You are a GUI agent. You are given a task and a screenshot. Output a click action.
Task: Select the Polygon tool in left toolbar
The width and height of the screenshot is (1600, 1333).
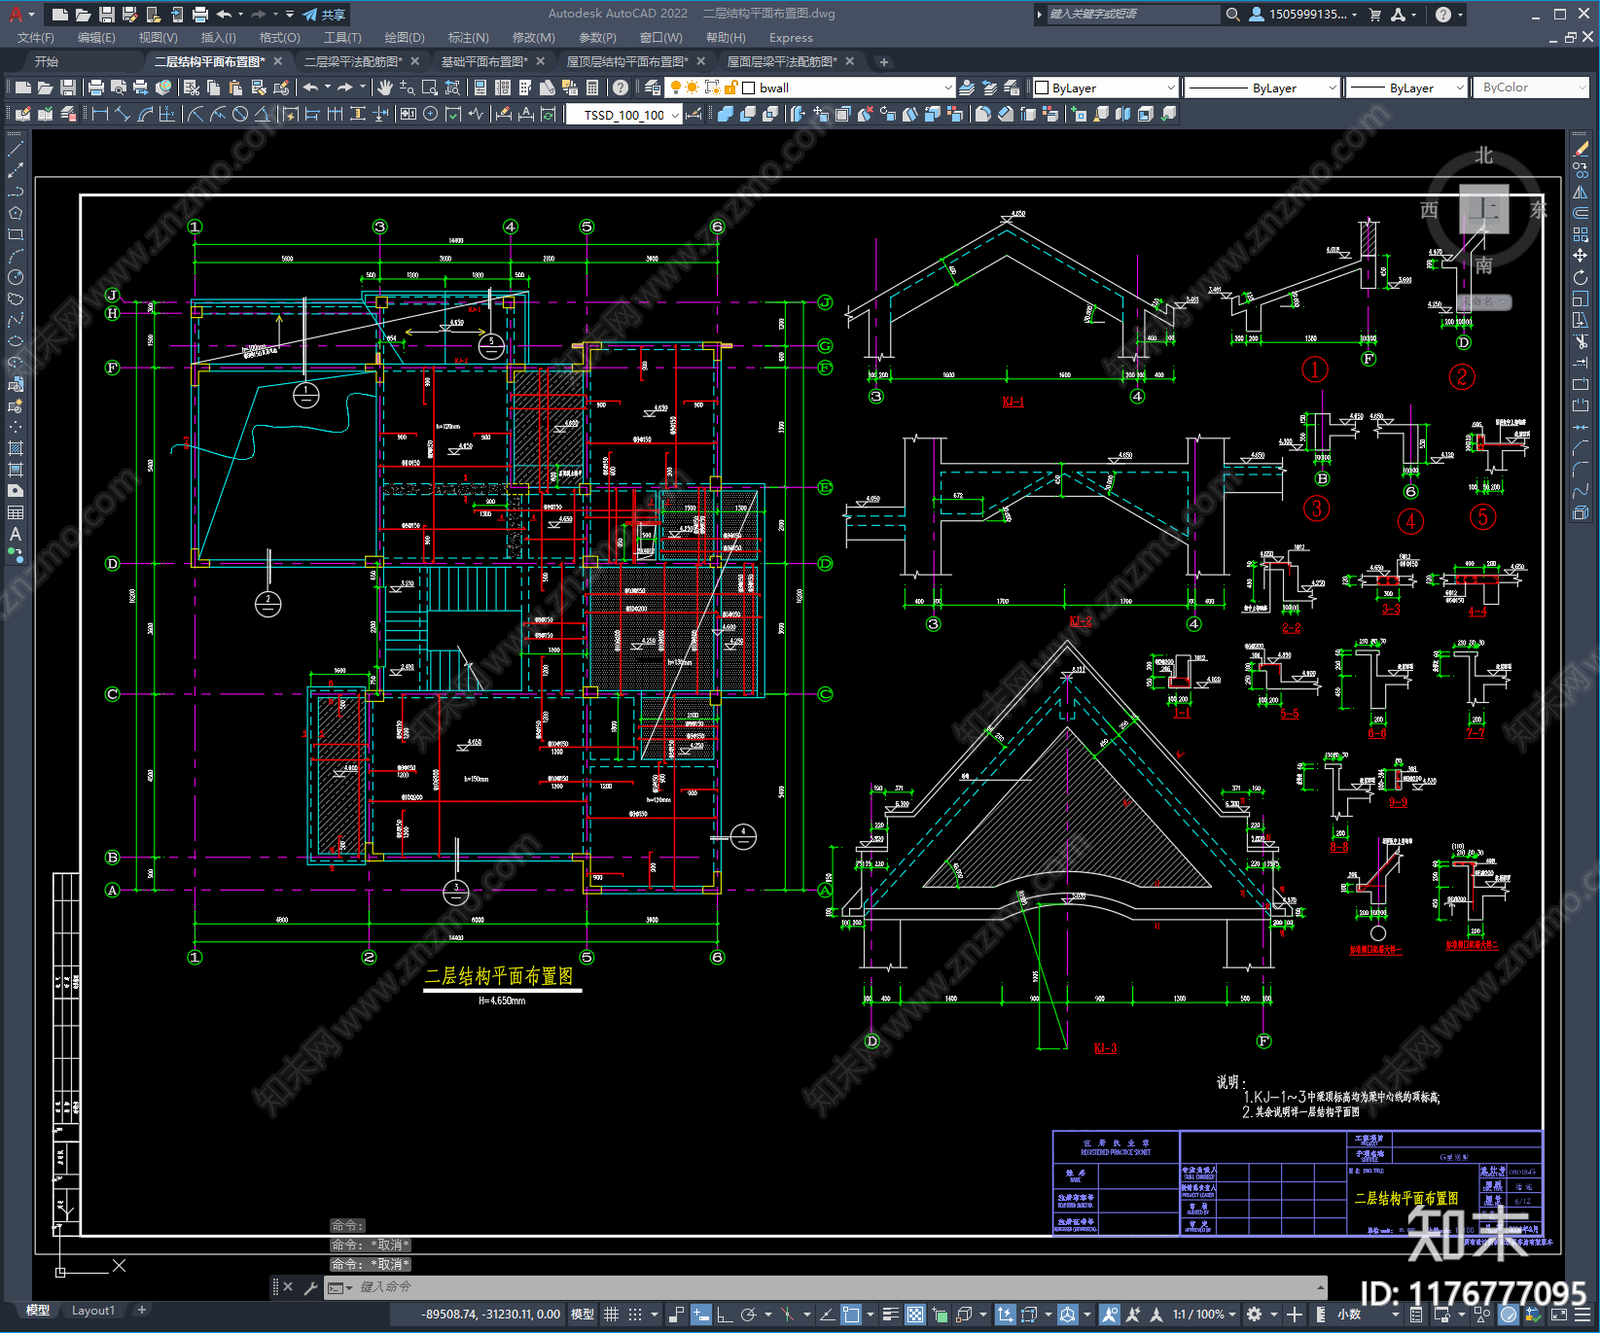(15, 212)
